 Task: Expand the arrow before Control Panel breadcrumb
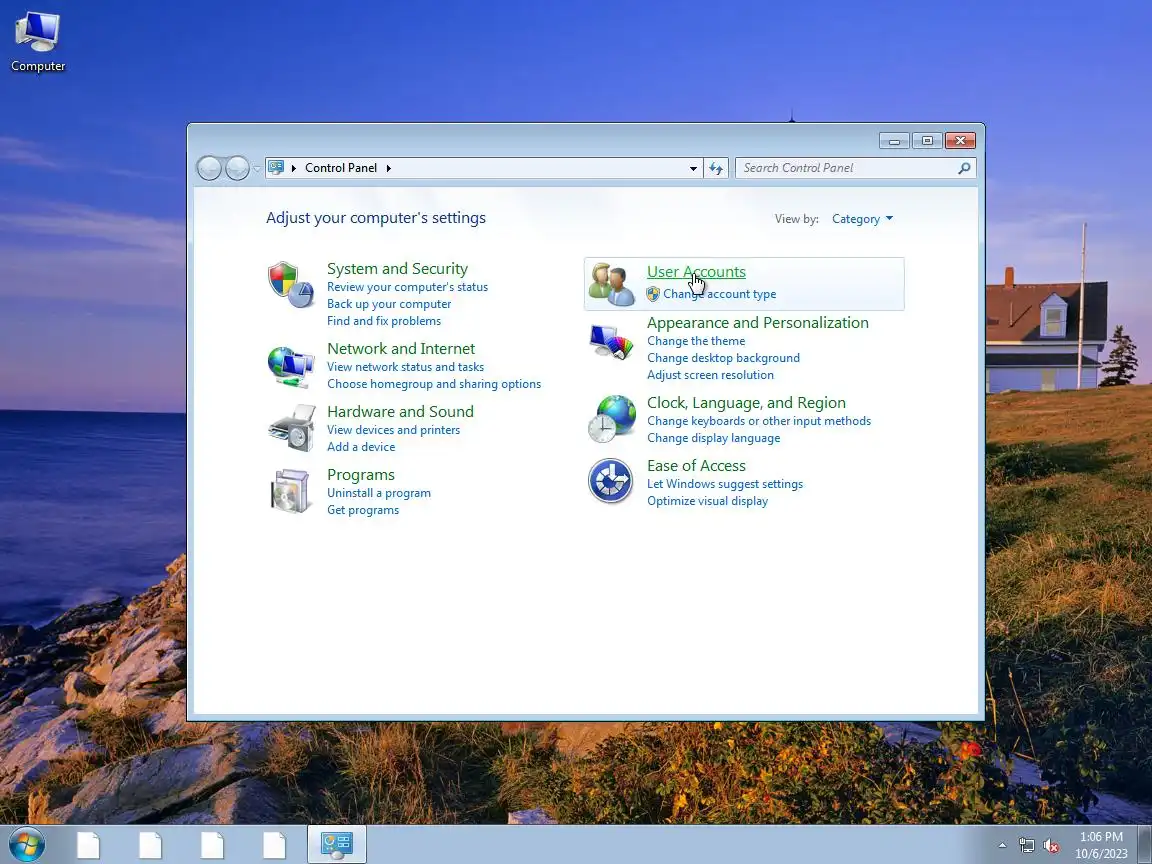point(294,168)
